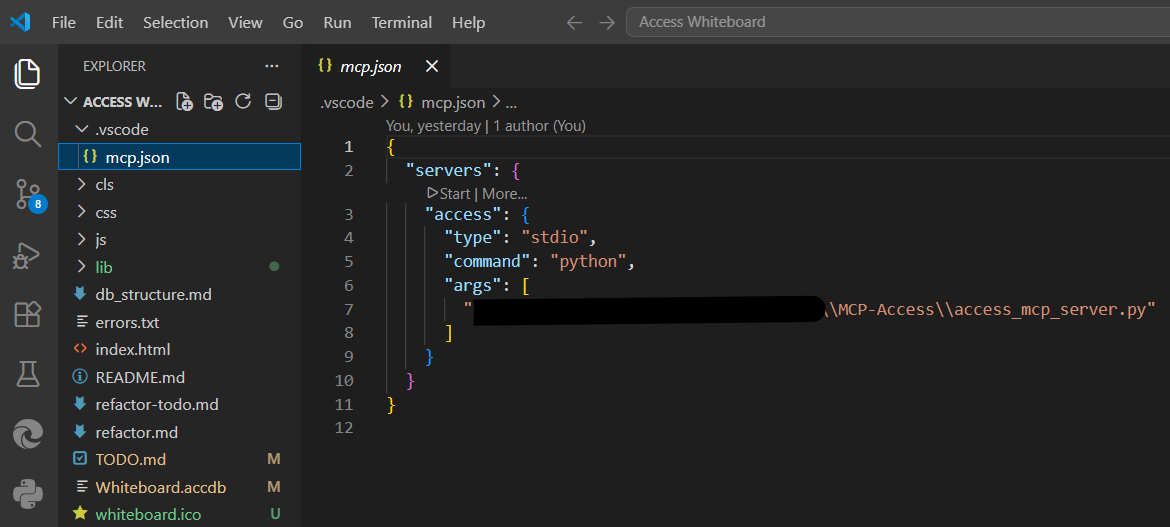Open Source Control with 8 changes

point(28,194)
